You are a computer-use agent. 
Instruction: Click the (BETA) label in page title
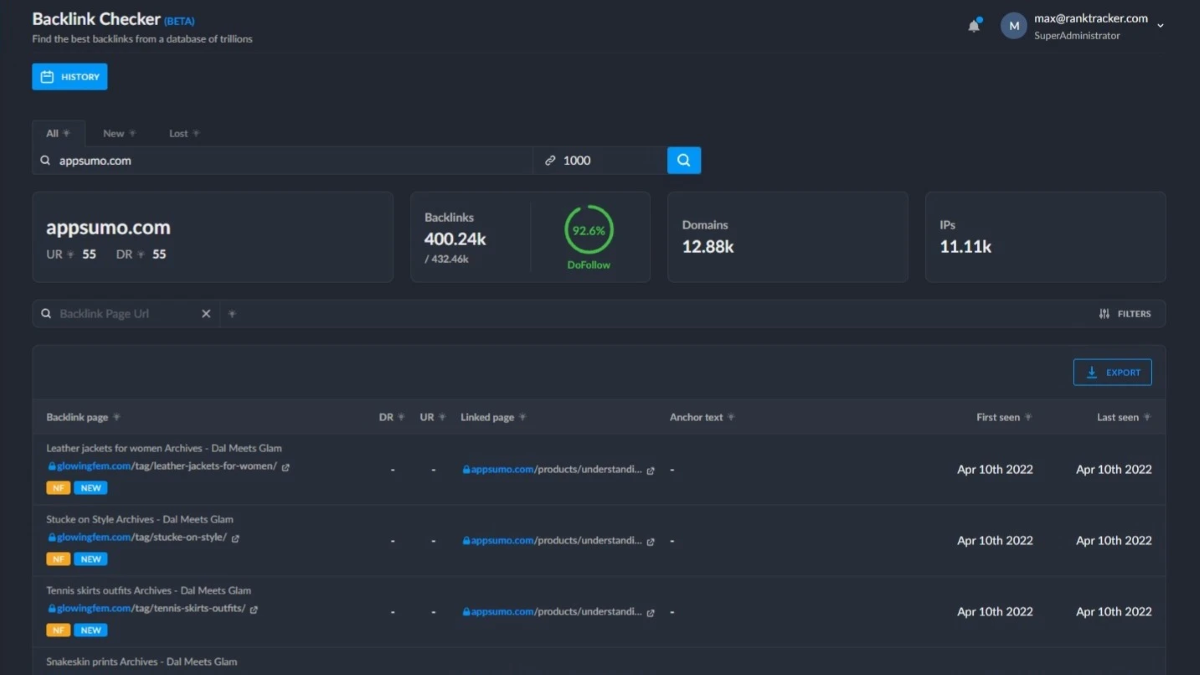point(179,20)
